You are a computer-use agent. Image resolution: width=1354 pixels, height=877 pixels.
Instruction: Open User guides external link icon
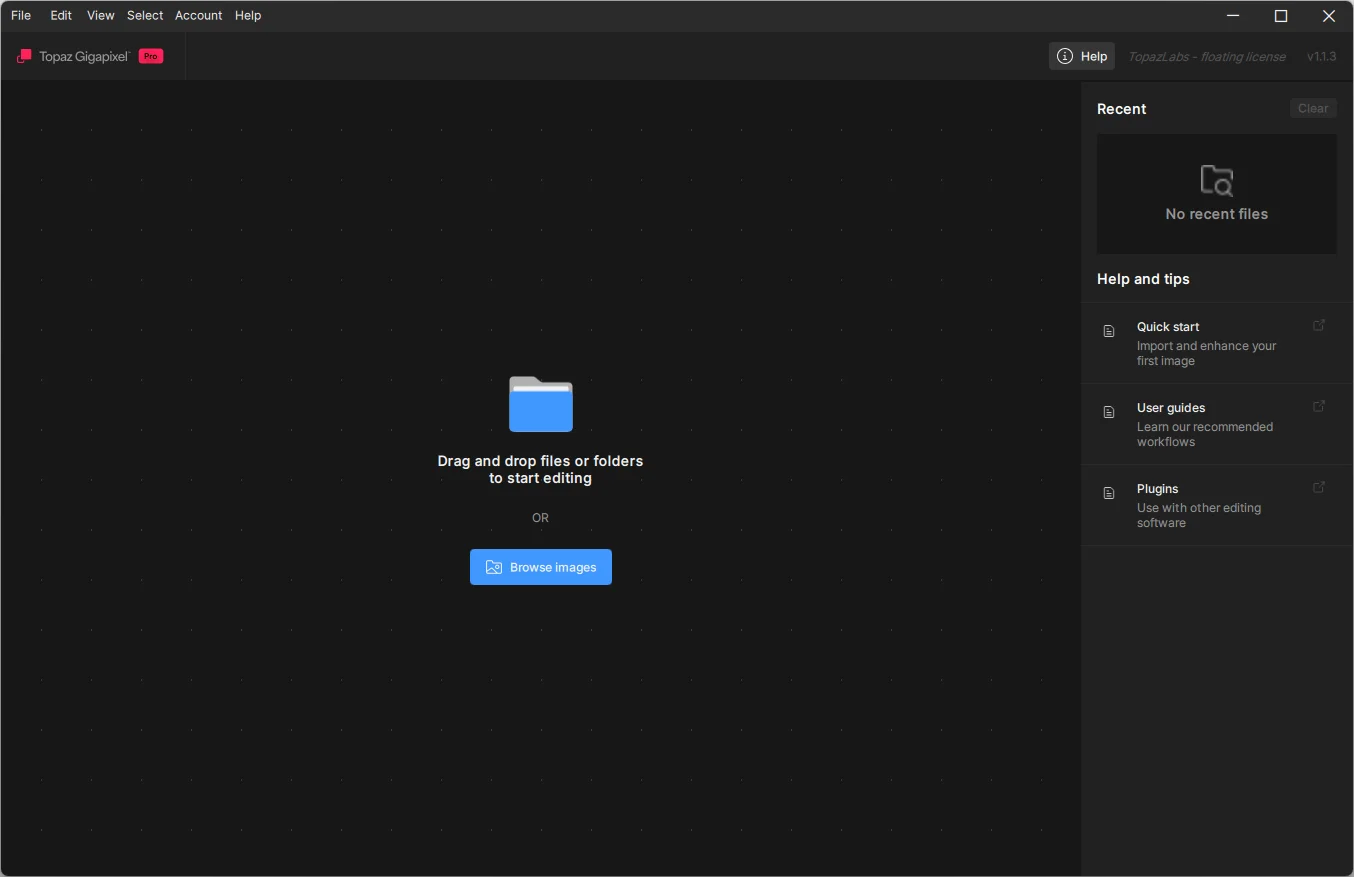coord(1319,406)
